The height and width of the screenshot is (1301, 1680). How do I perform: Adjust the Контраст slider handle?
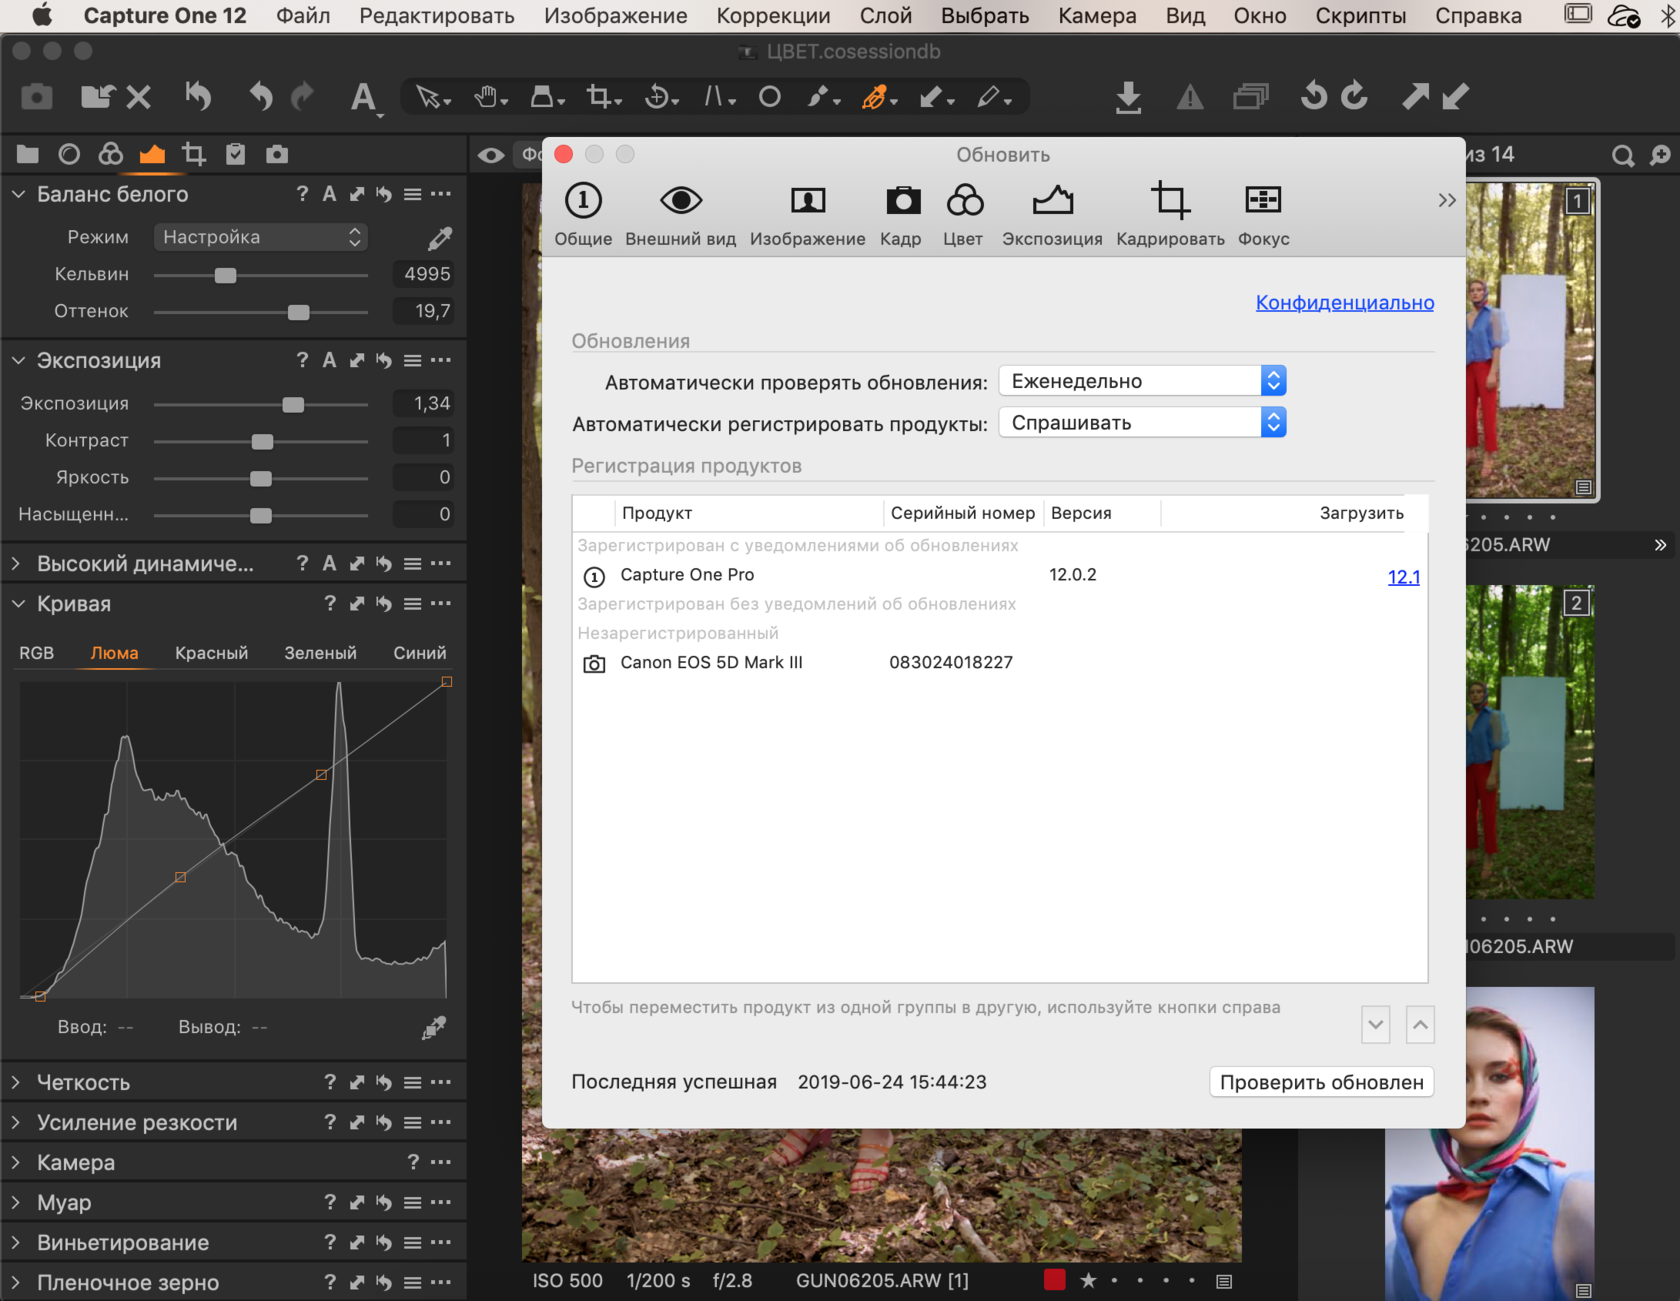click(x=262, y=441)
